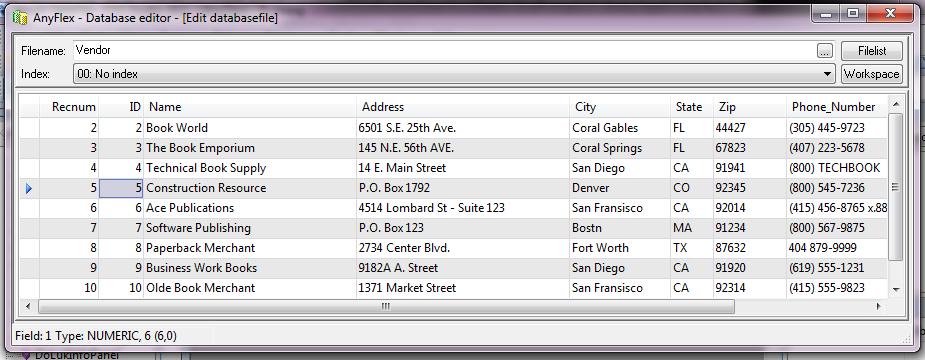Click the vertical scrollbar up arrow
The image size is (925, 360).
tap(896, 104)
